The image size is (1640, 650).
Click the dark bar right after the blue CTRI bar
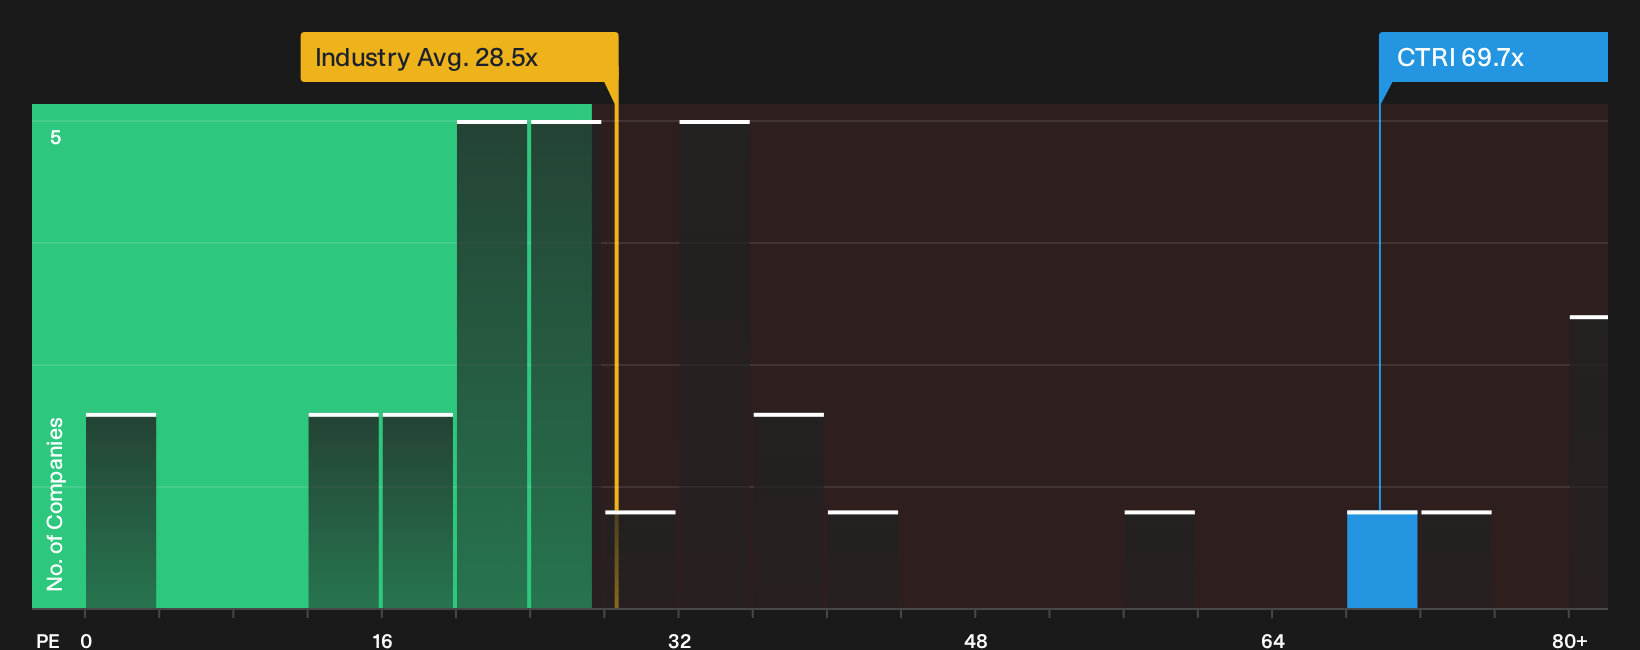point(1456,560)
